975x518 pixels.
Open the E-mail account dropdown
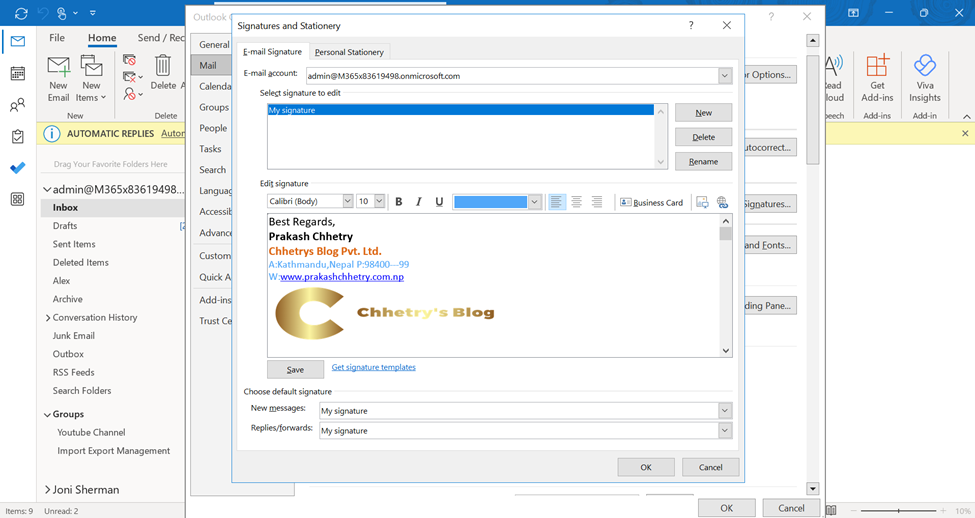(724, 76)
